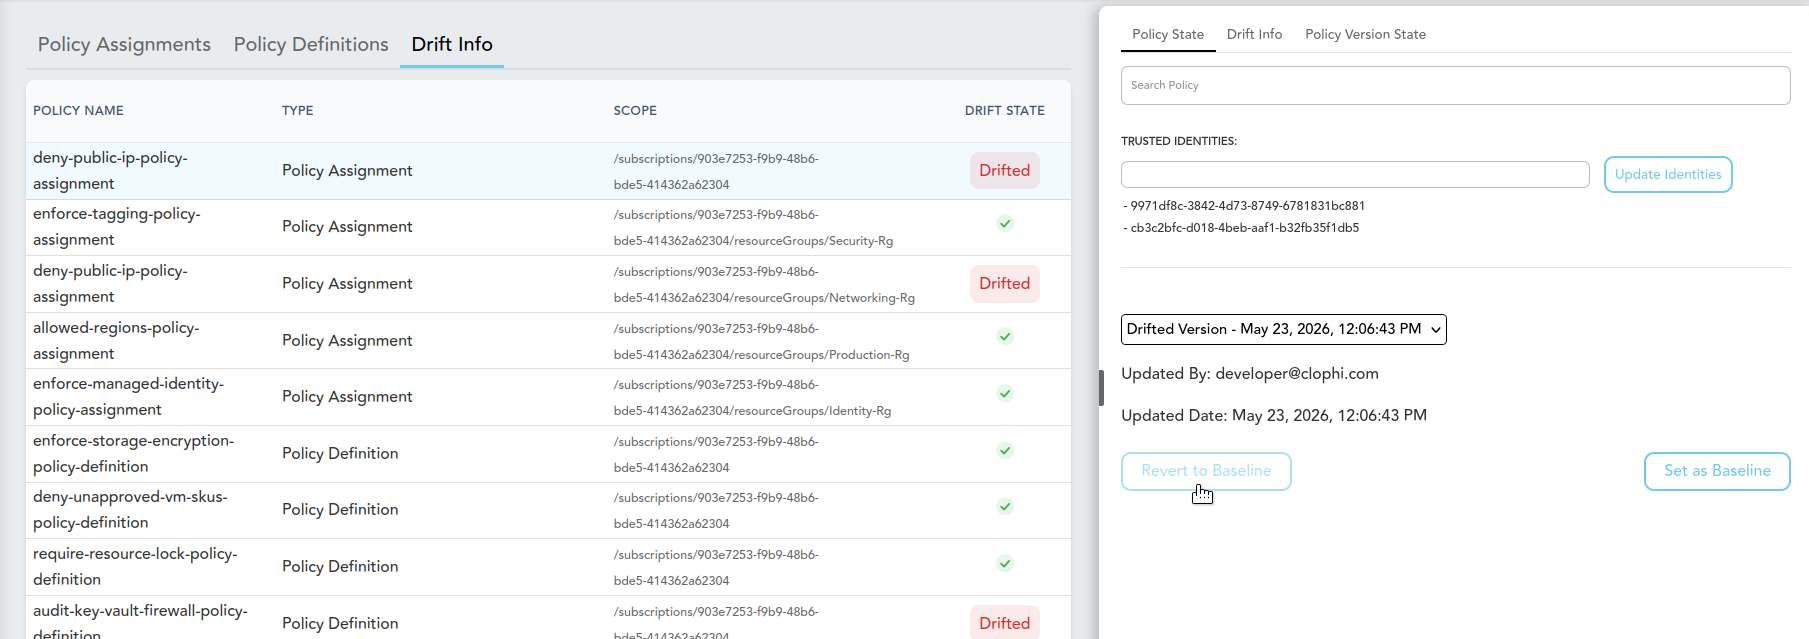1809x639 pixels.
Task: Click Policy Assignment type in enforce-tagging row
Action: tap(347, 227)
